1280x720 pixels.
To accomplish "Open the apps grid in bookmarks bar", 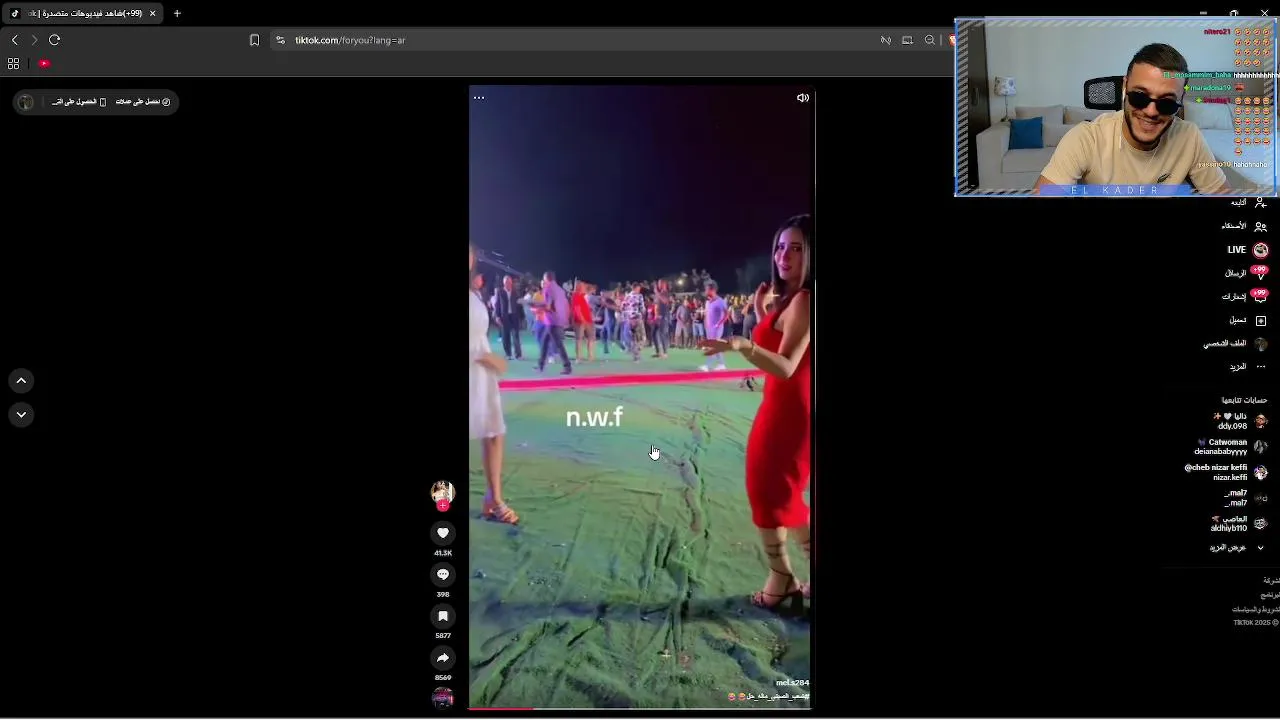I will point(13,63).
